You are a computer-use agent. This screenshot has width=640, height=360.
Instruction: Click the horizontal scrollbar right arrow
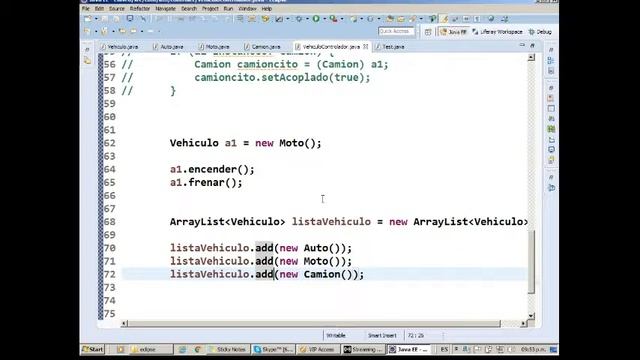click(523, 324)
